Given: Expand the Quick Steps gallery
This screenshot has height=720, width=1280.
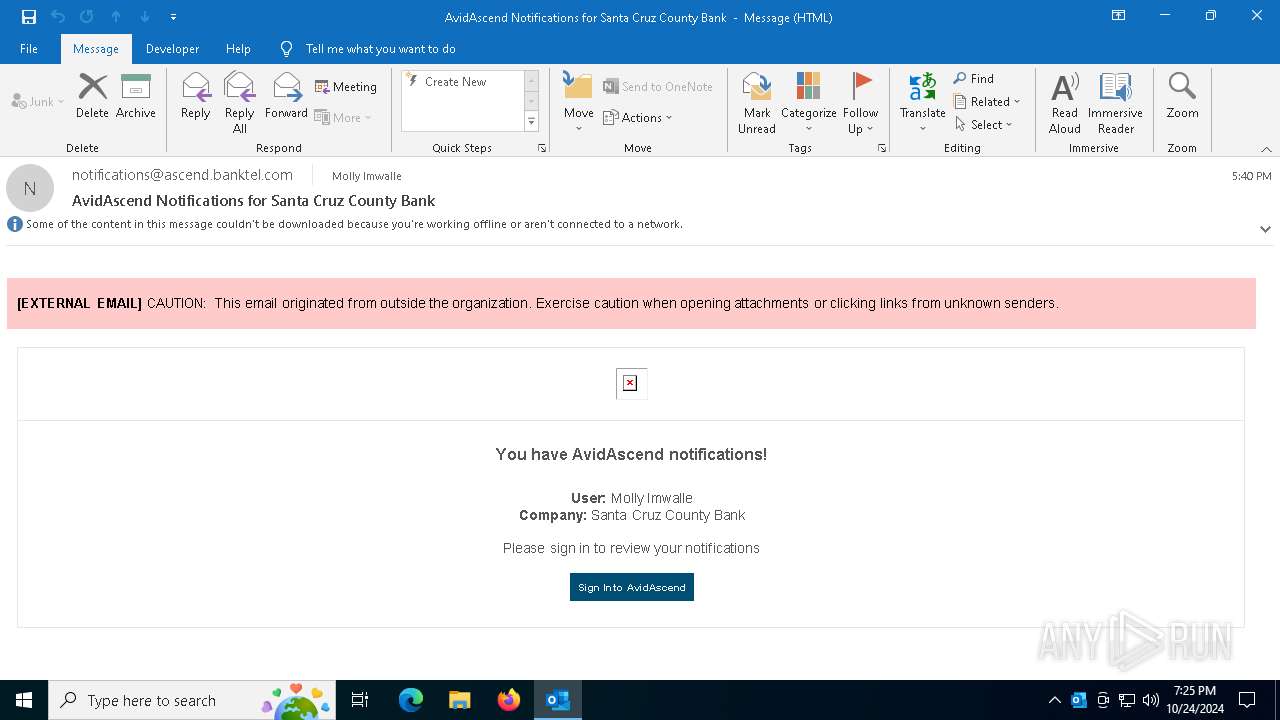Looking at the screenshot, I should (531, 122).
